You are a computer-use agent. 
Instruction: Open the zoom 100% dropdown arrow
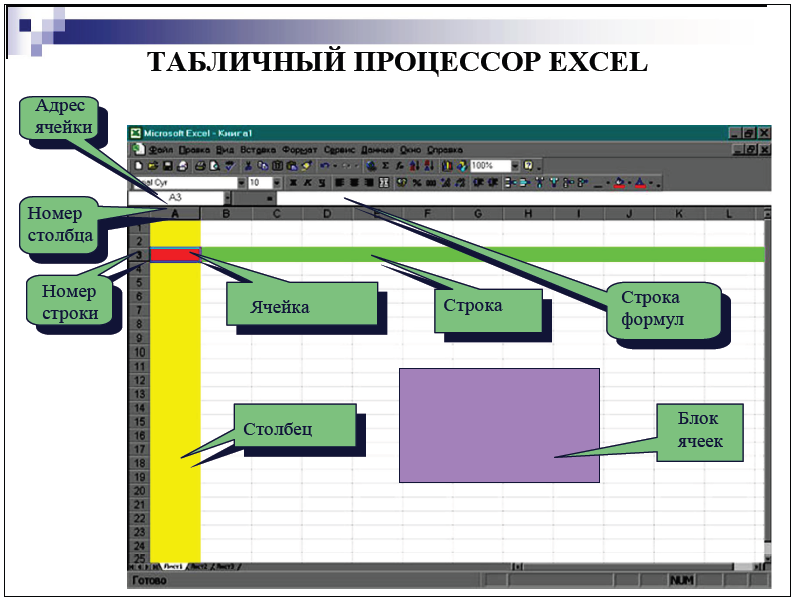click(515, 165)
